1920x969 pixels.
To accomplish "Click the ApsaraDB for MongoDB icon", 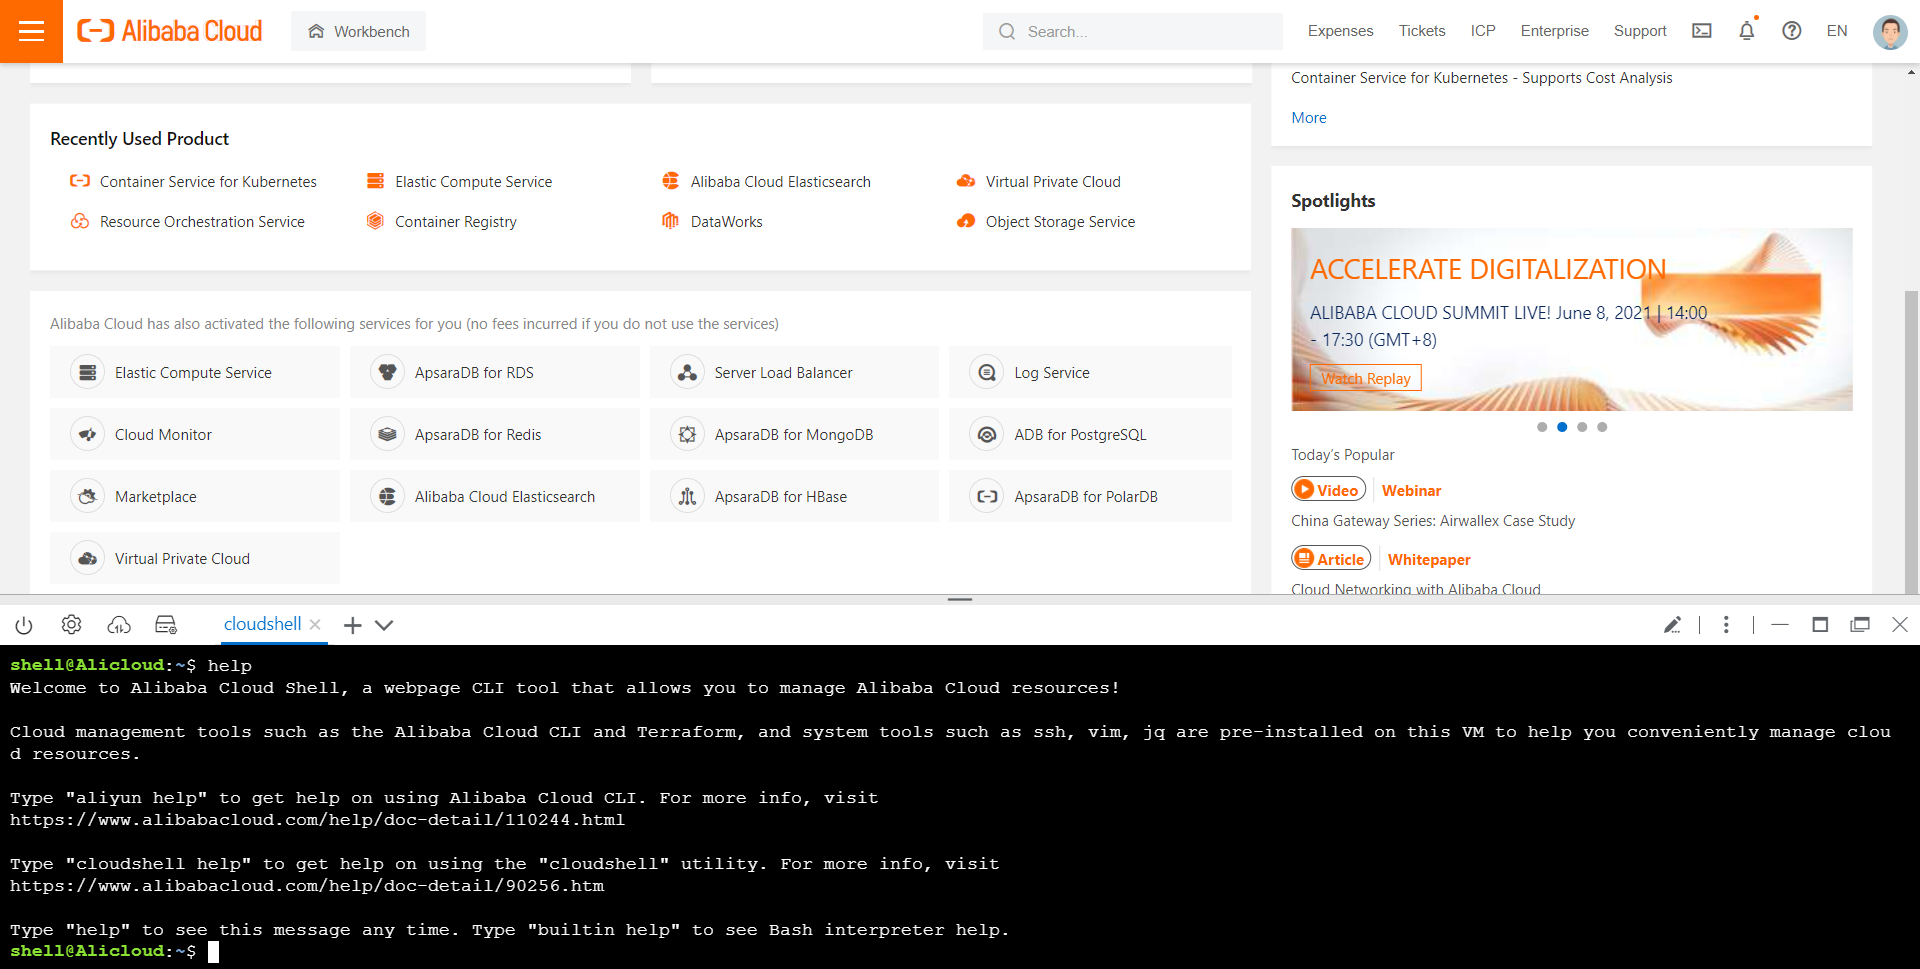I will pos(688,435).
